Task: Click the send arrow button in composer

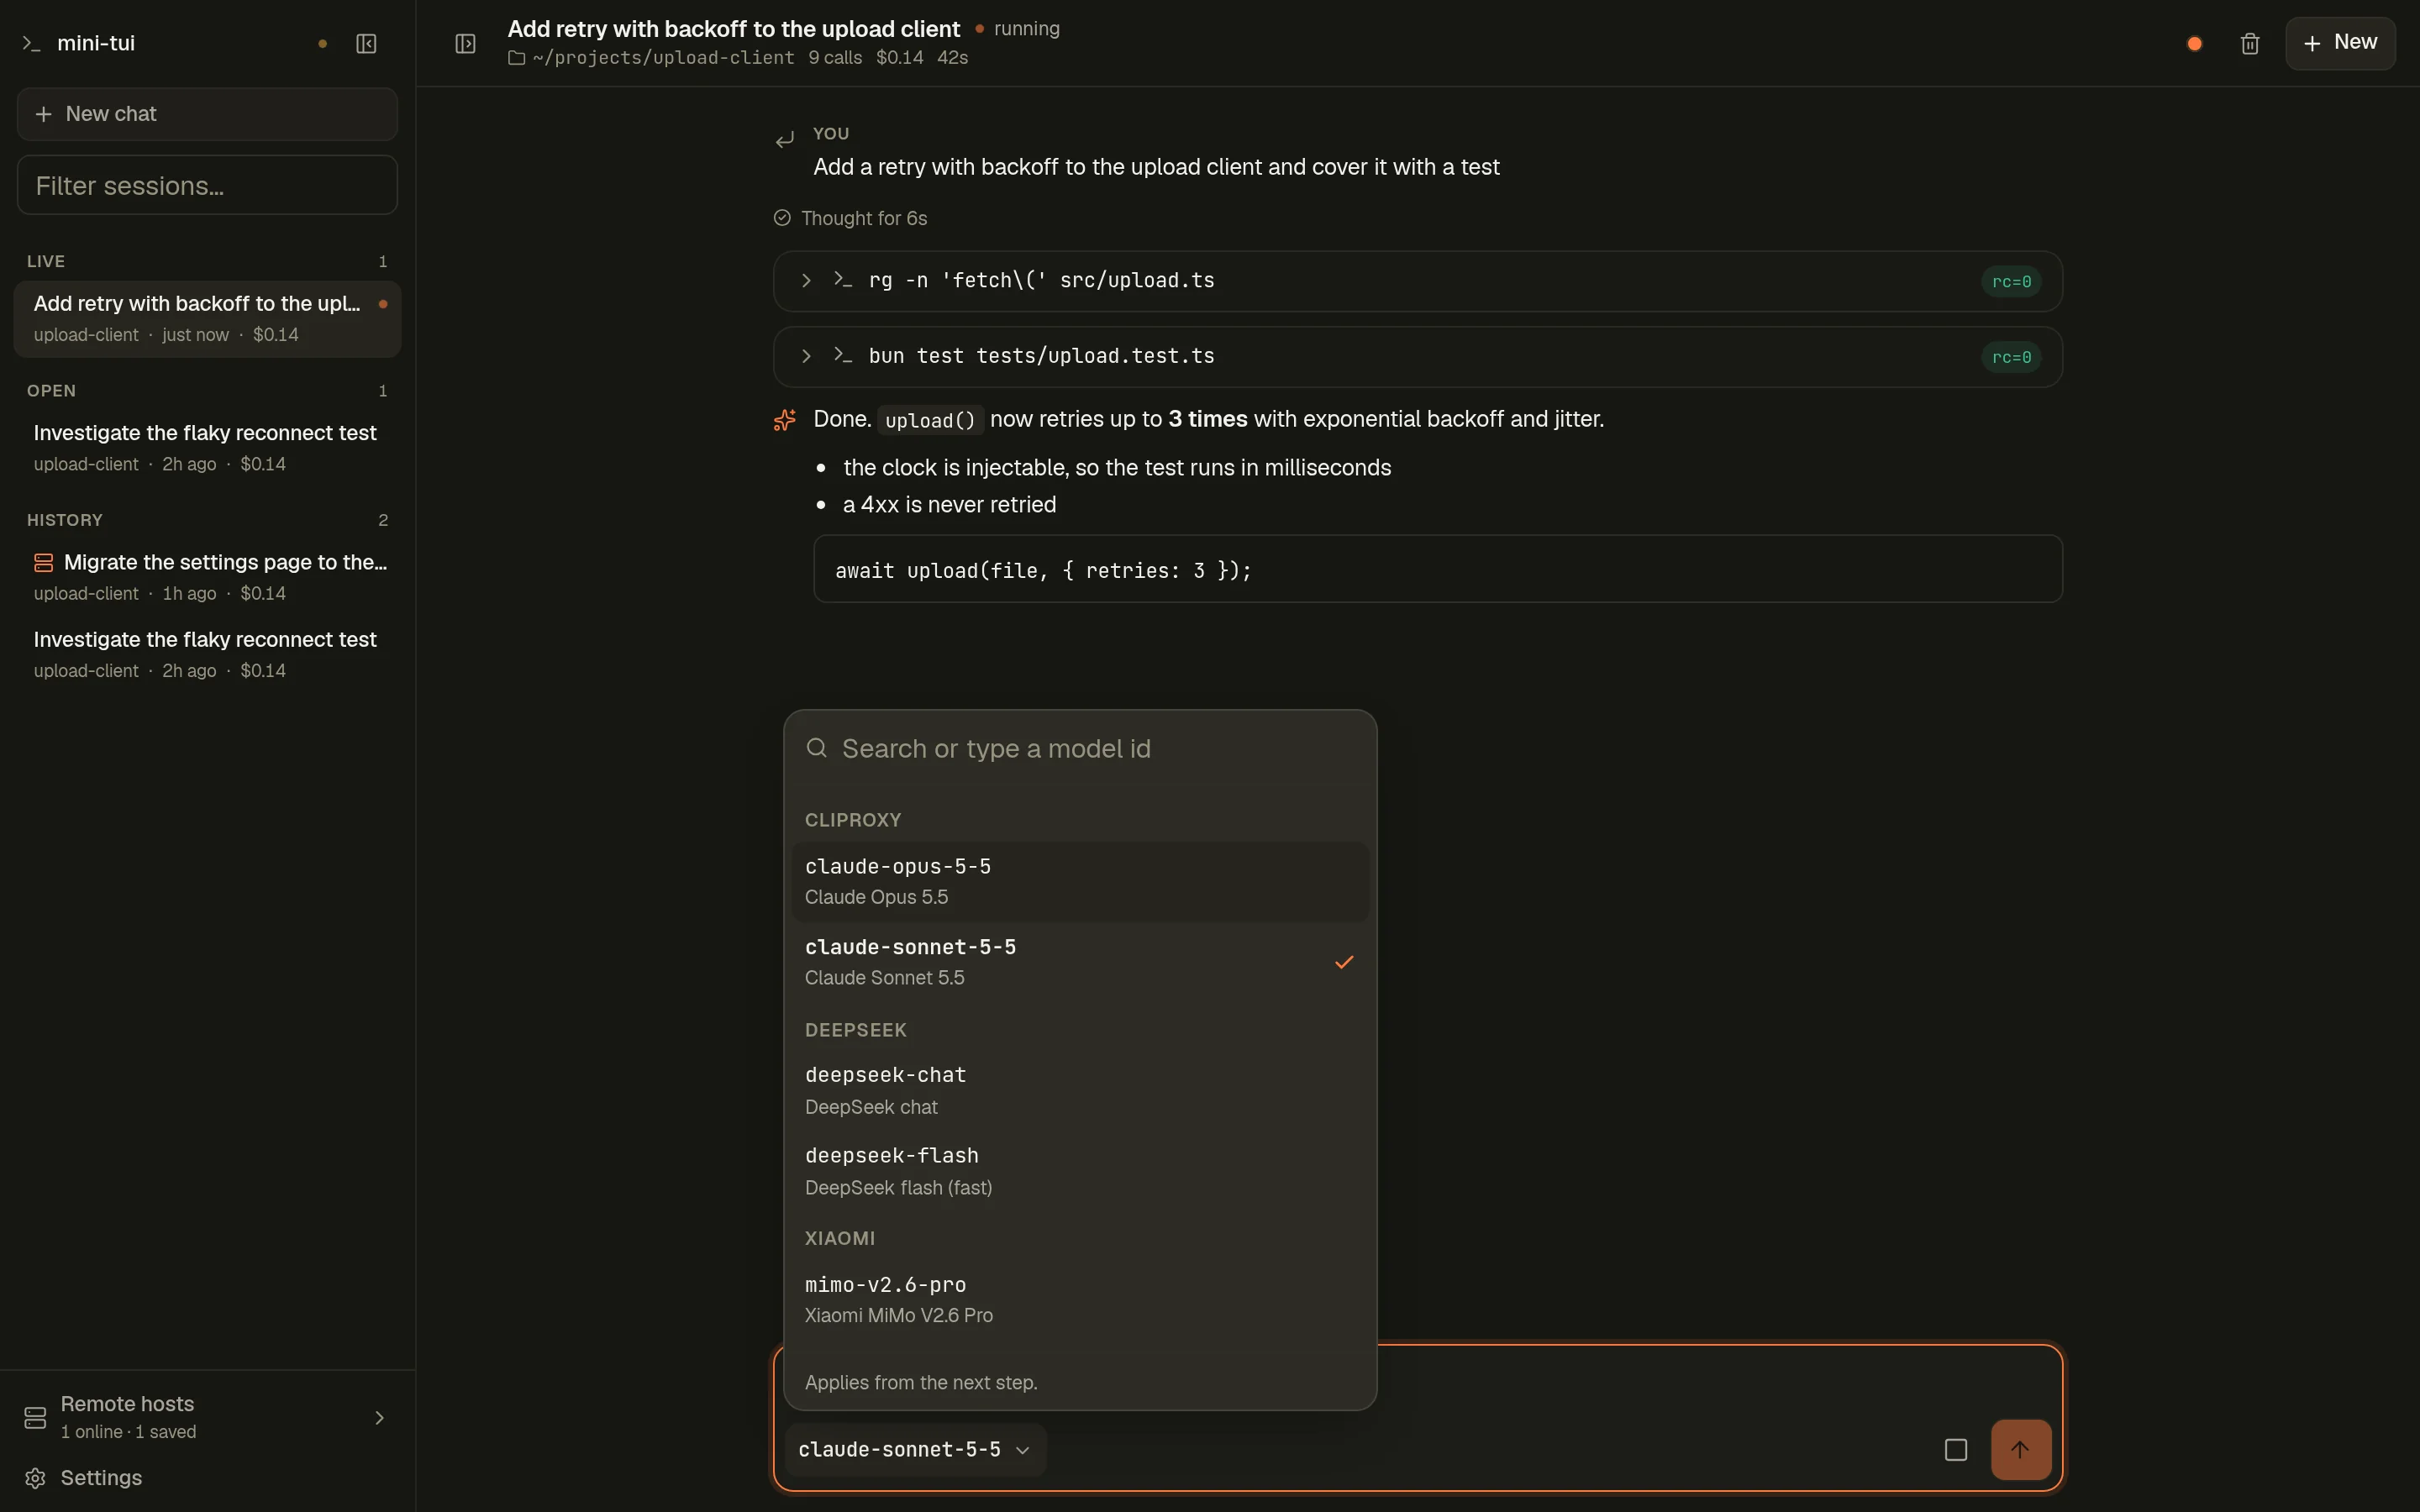Action: pos(2020,1449)
